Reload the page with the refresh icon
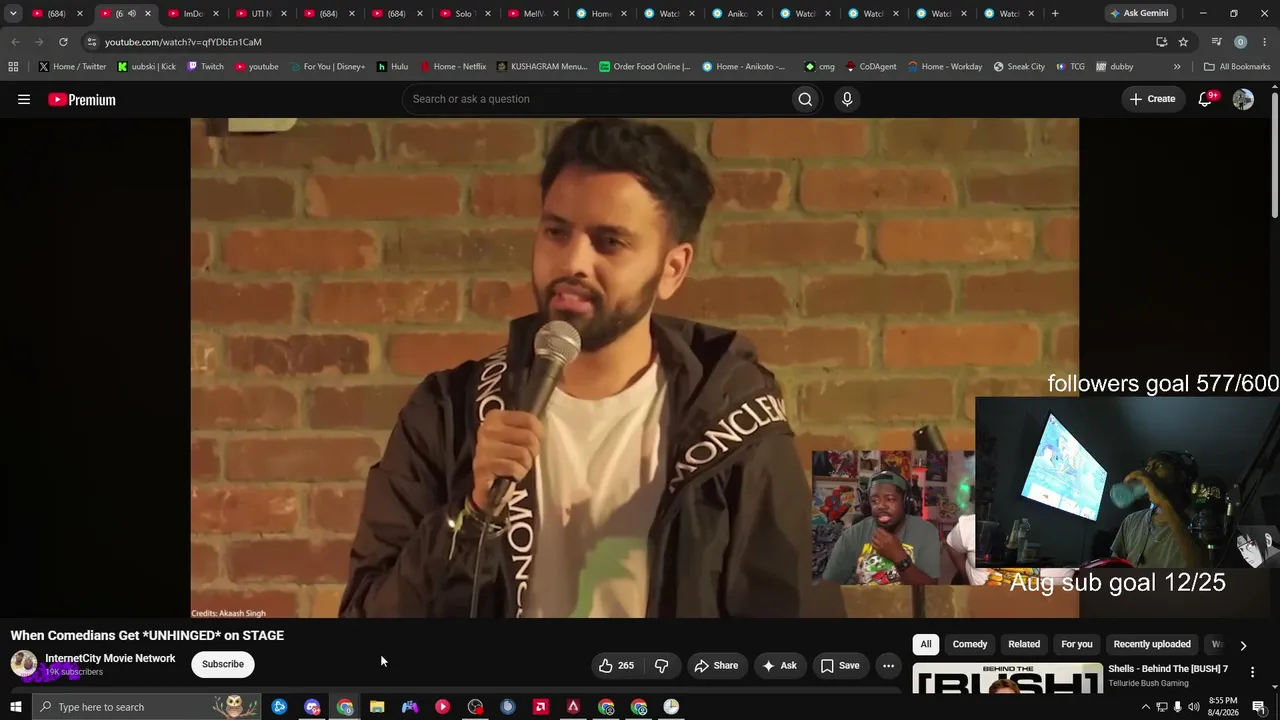 (63, 42)
